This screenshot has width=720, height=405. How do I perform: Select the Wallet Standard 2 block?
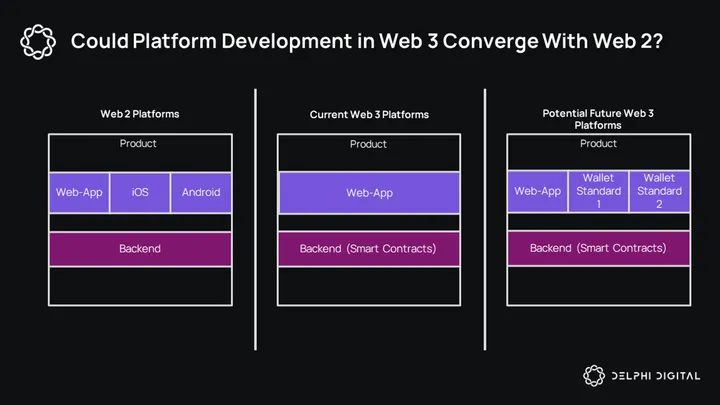pos(659,191)
